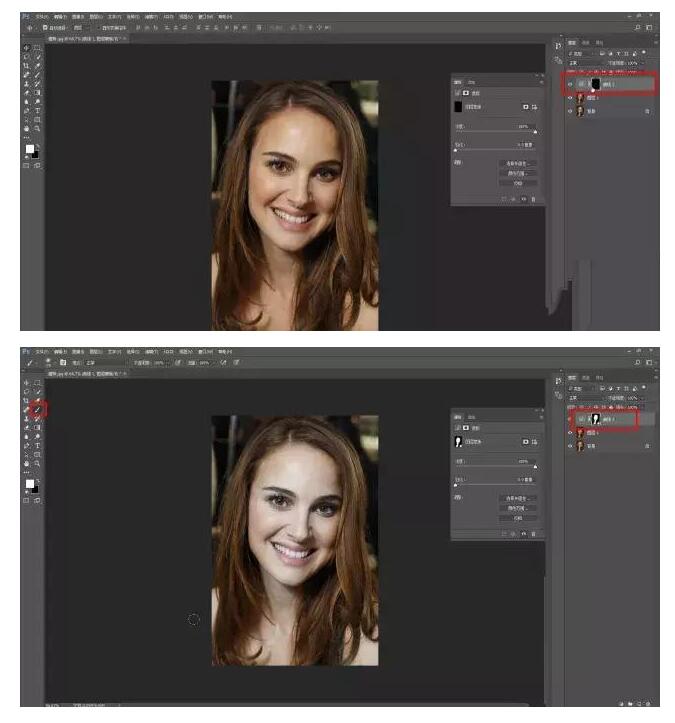Select the Type tool in the upper screenshot
This screenshot has height=723, width=675.
[37, 111]
